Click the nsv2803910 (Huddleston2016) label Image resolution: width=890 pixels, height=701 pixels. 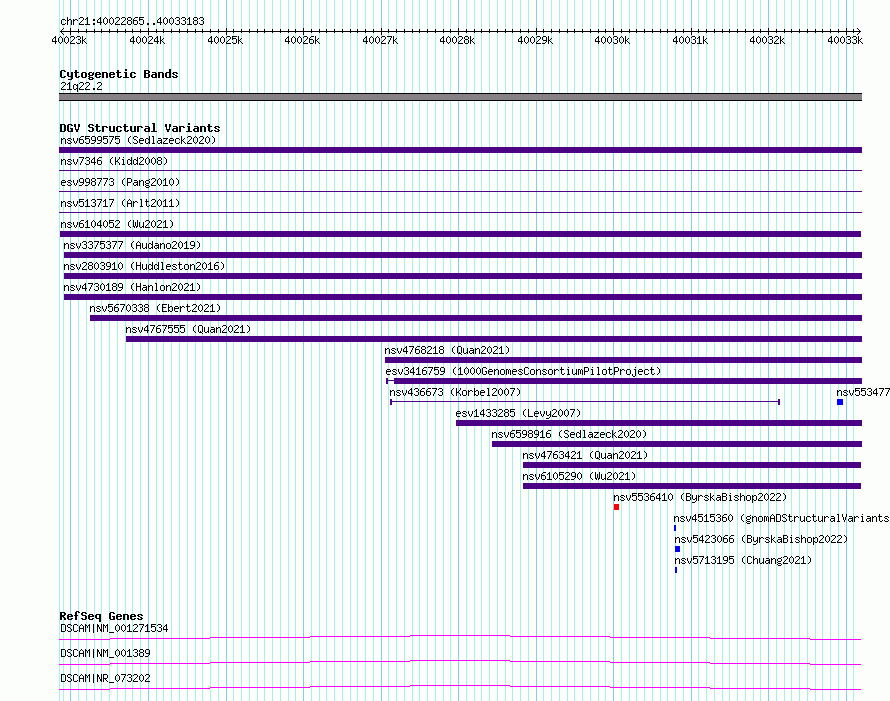coord(144,266)
